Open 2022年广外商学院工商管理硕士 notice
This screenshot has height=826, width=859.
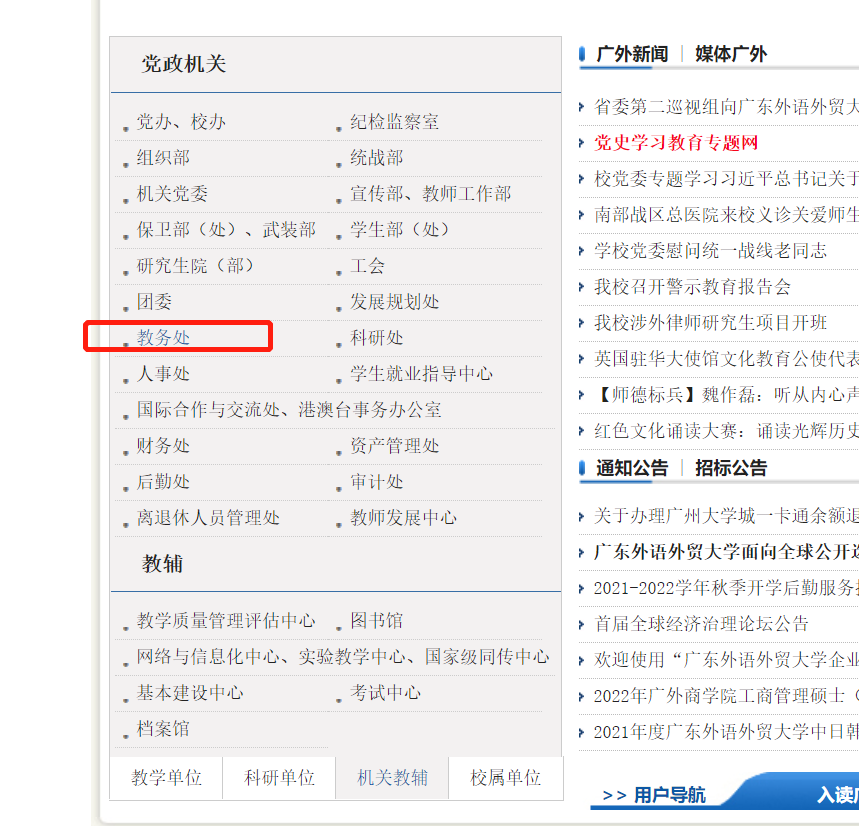tap(726, 696)
